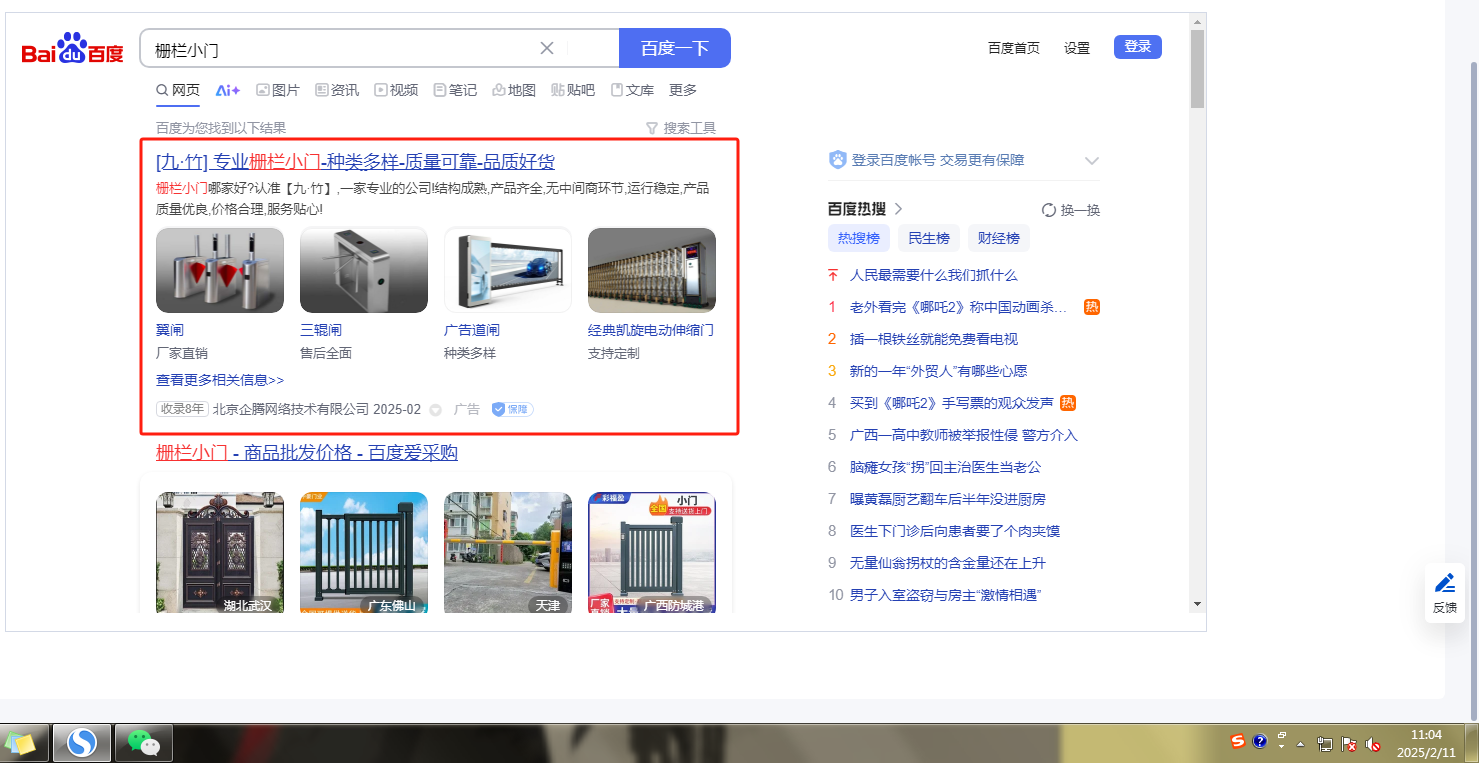
Task: Click the shield icon beside 登录百度帐号
Action: [x=838, y=160]
